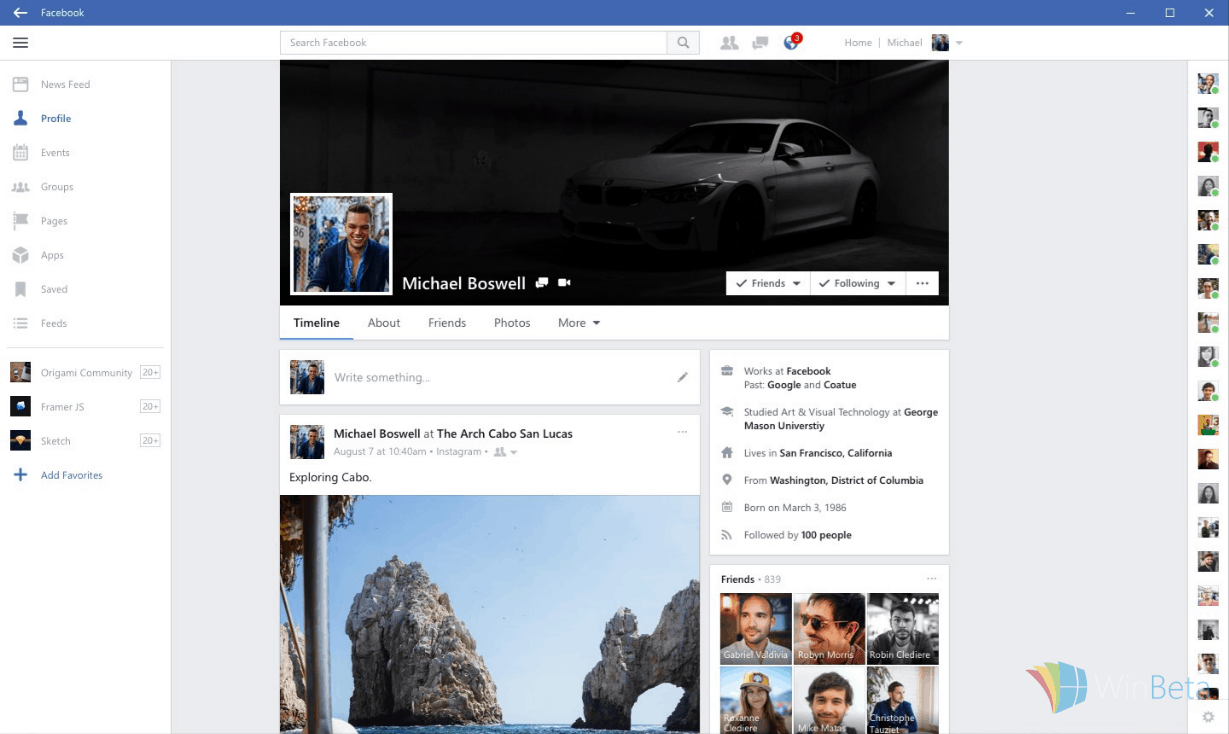Click the Feeds list icon
Viewport: 1229px width, 734px height.
point(20,323)
